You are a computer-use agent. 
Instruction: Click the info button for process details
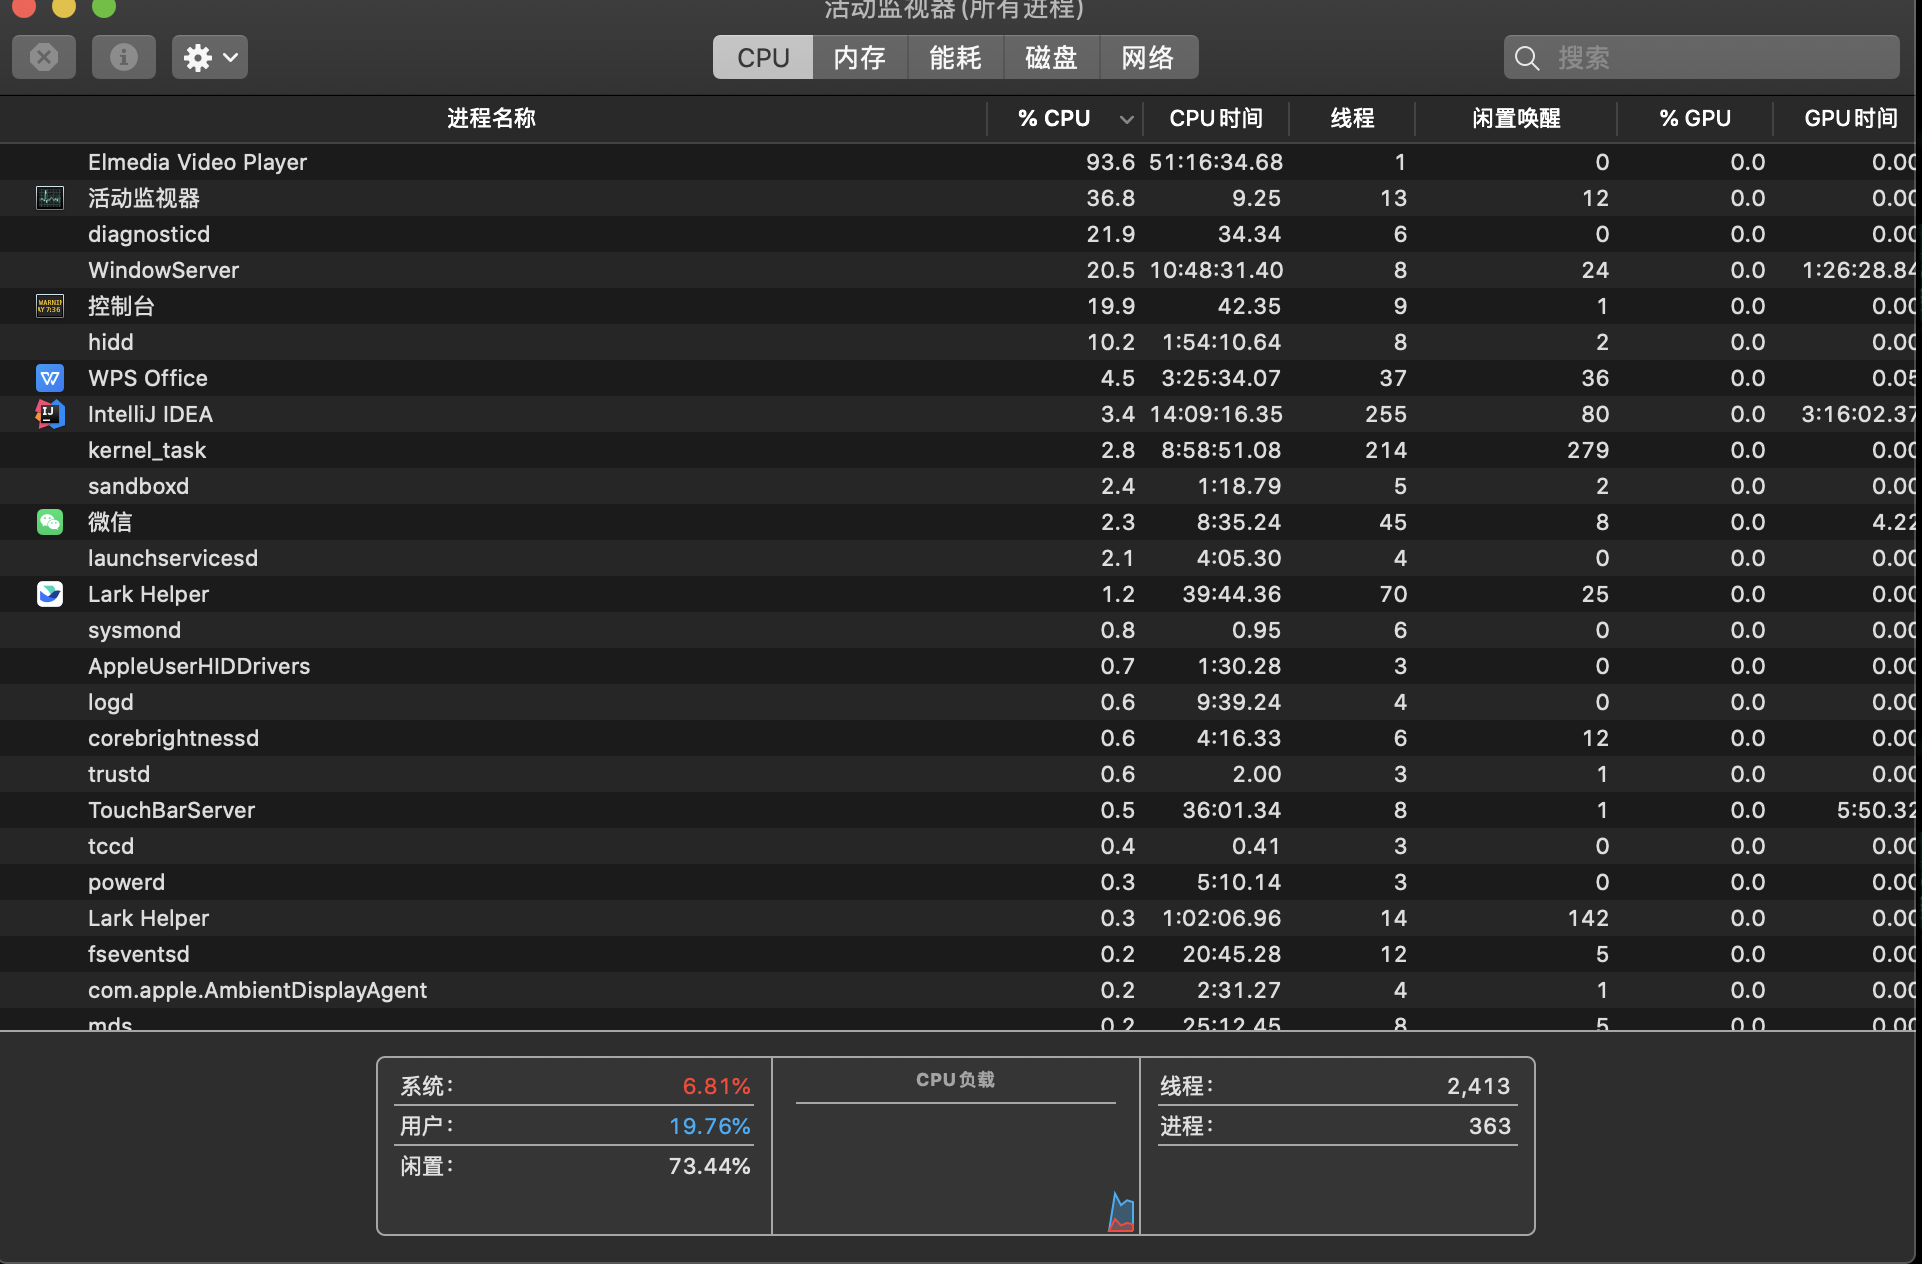pyautogui.click(x=123, y=56)
